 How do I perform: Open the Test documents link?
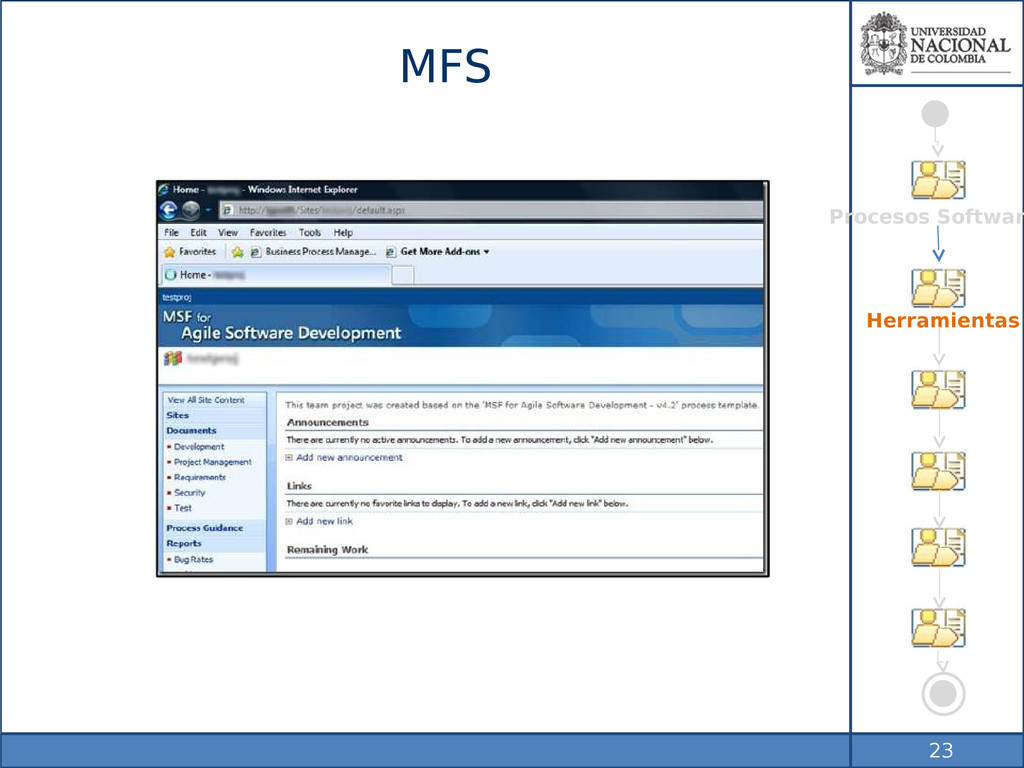[183, 508]
